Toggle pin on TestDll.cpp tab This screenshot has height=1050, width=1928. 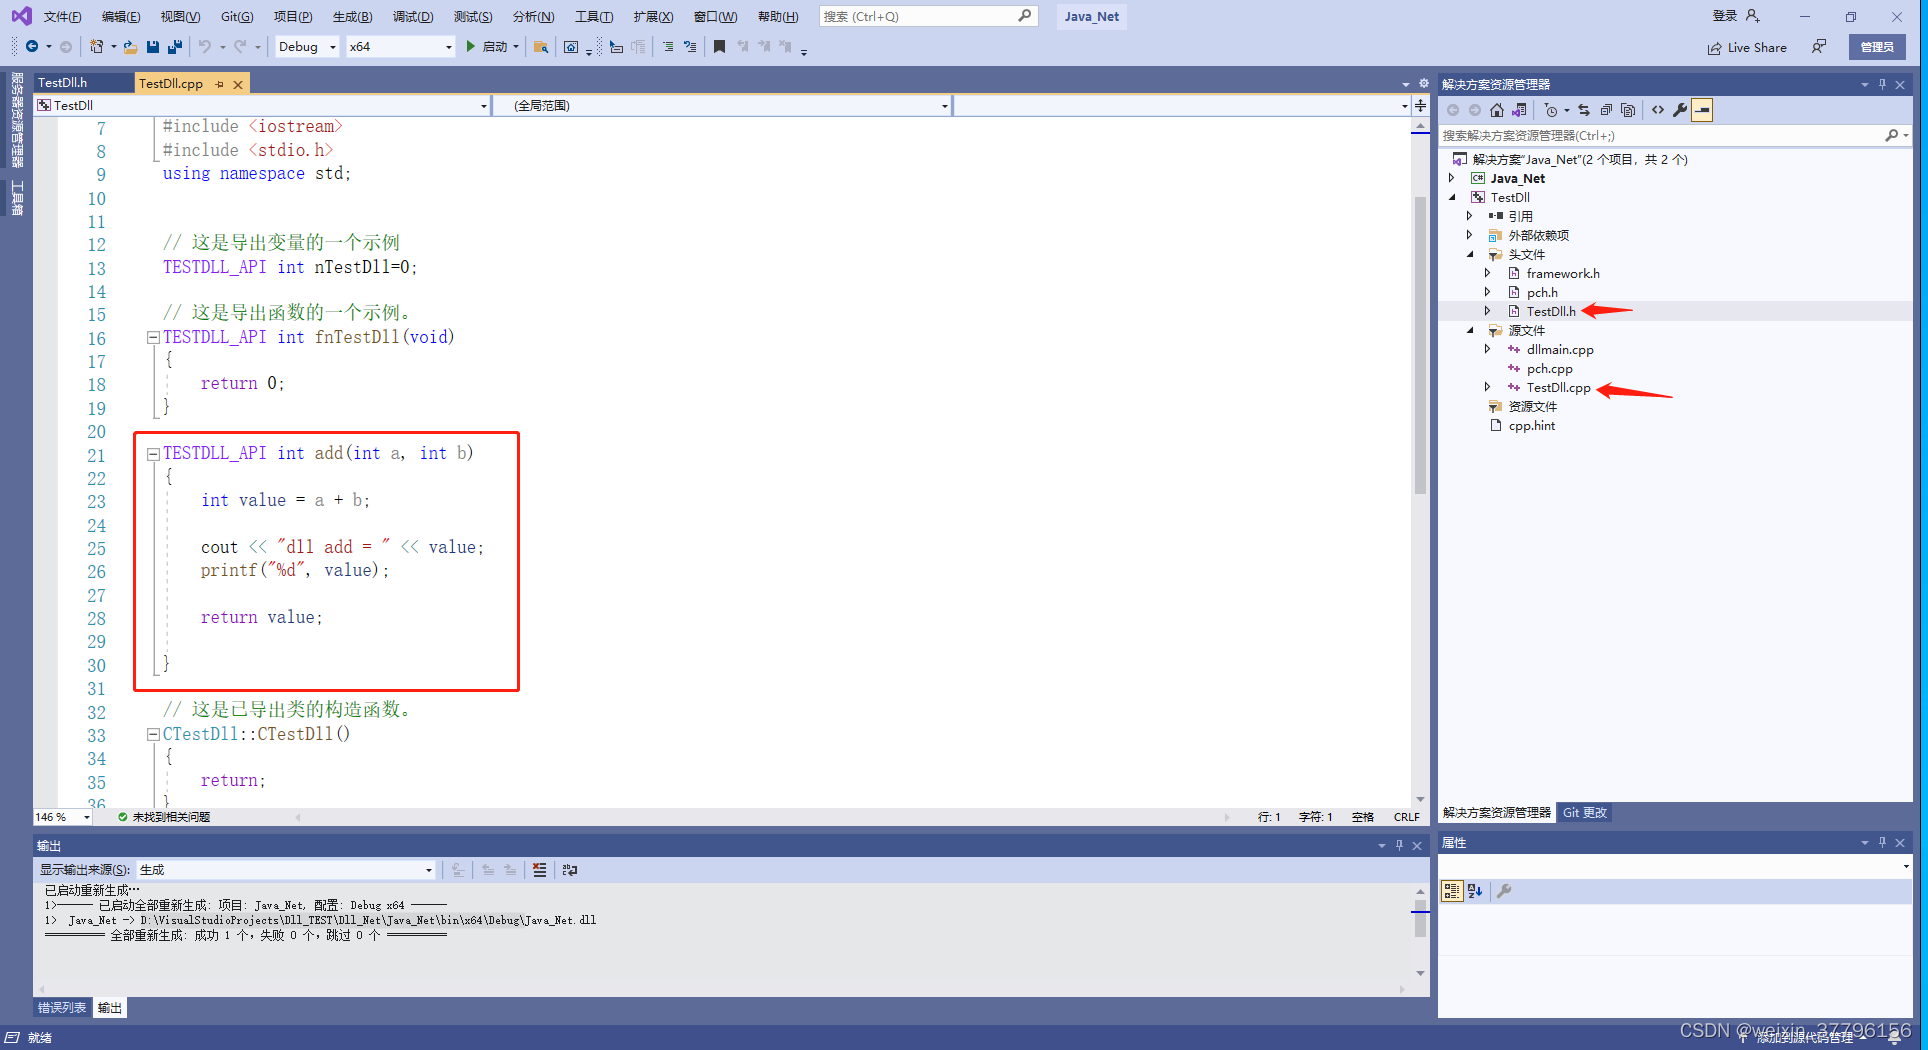[220, 84]
